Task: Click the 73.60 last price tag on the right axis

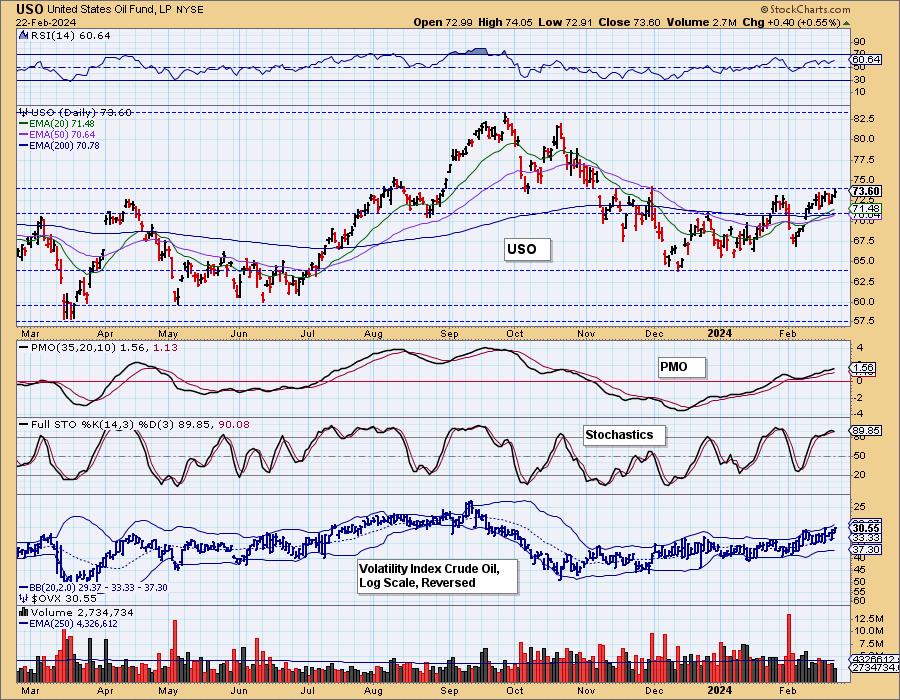Action: click(866, 191)
